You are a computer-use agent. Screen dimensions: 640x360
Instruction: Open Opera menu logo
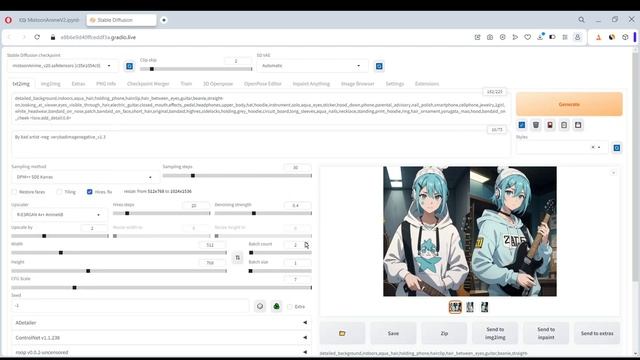pyautogui.click(x=8, y=20)
